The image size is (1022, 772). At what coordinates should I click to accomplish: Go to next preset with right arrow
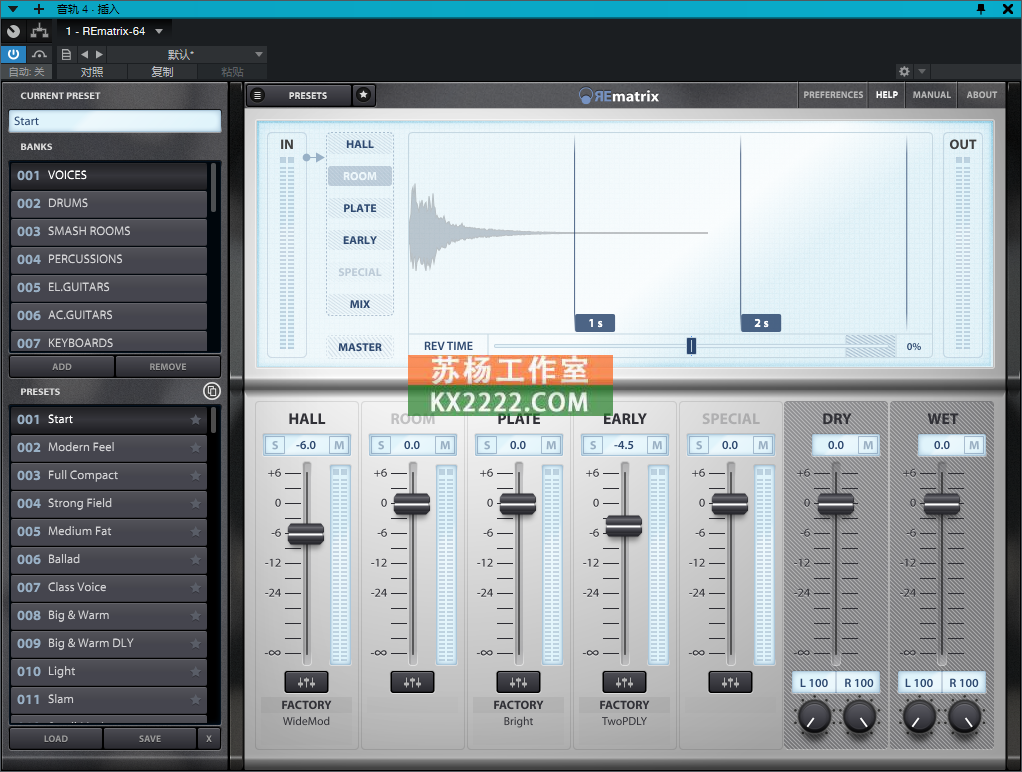99,54
